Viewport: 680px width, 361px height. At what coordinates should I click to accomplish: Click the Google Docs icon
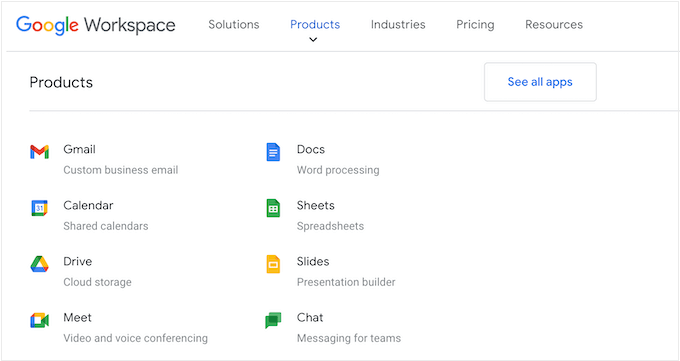(x=273, y=152)
